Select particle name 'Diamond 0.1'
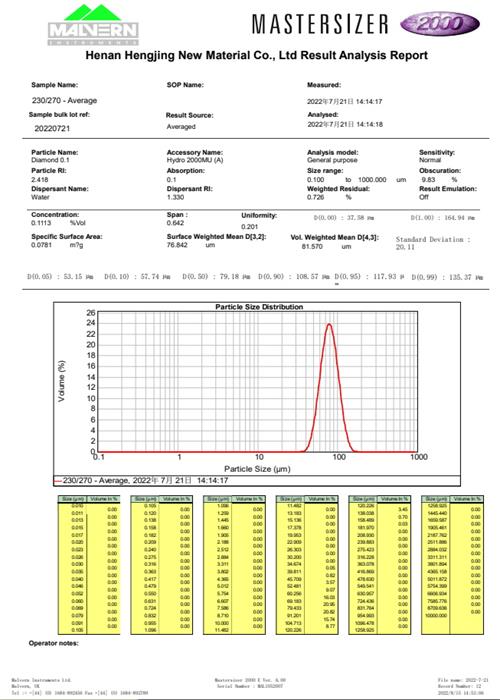The image size is (500, 700). pyautogui.click(x=50, y=160)
